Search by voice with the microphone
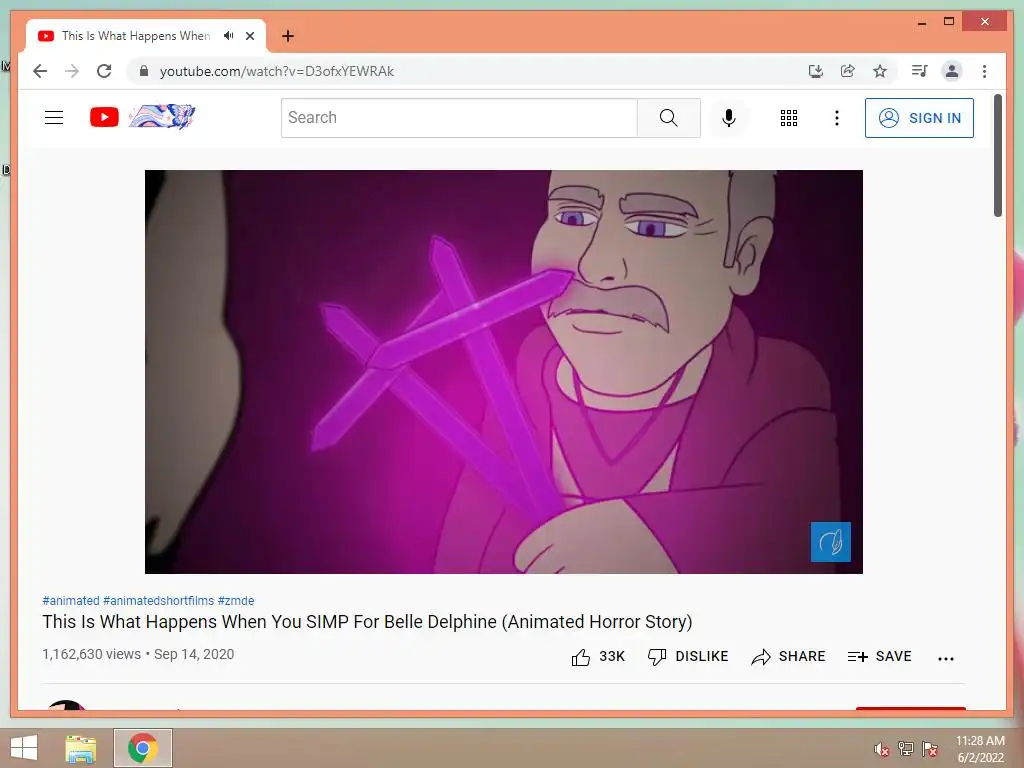The height and width of the screenshot is (768, 1024). [x=729, y=118]
